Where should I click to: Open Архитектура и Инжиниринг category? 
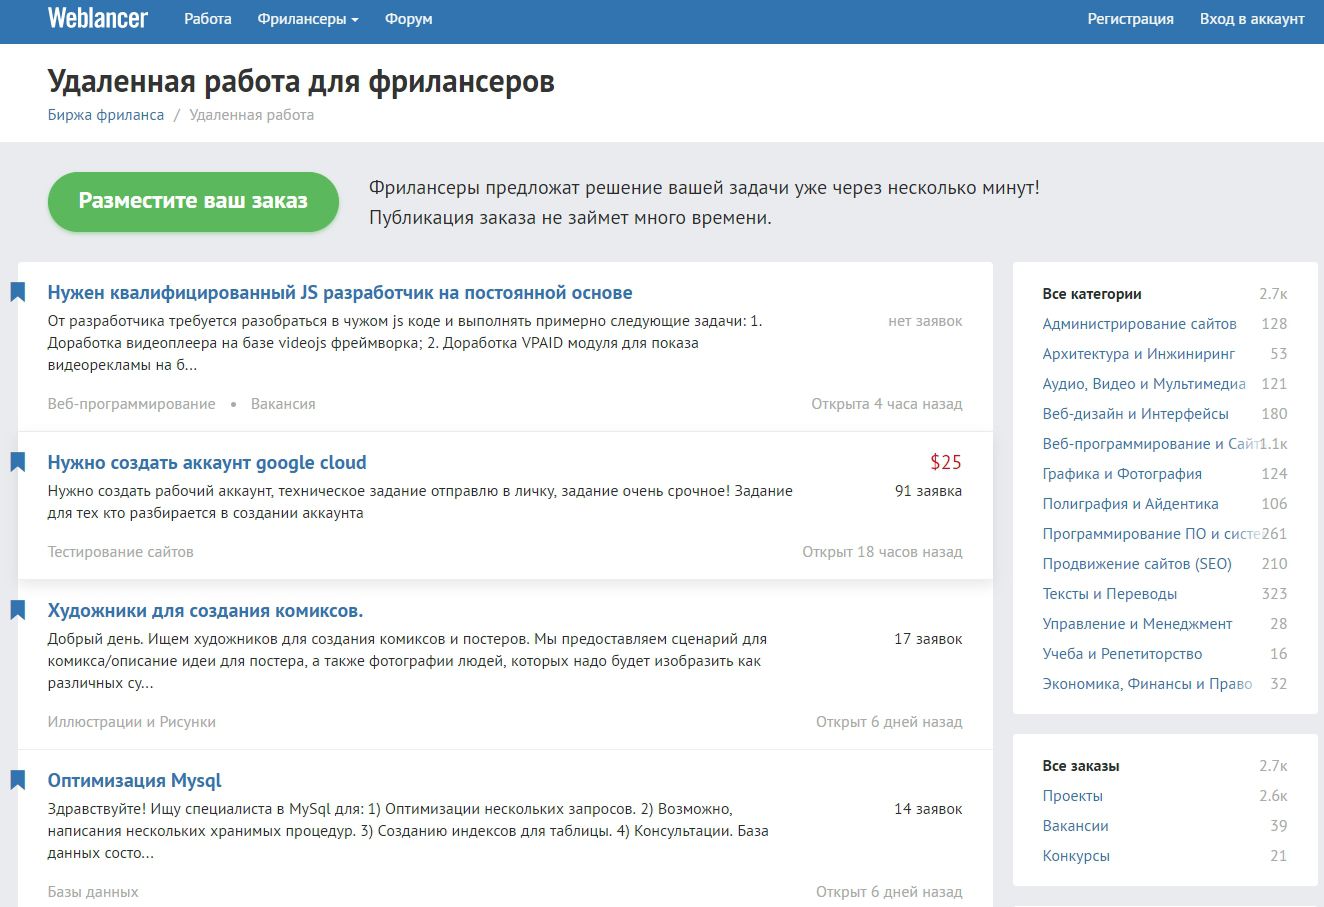[1139, 354]
